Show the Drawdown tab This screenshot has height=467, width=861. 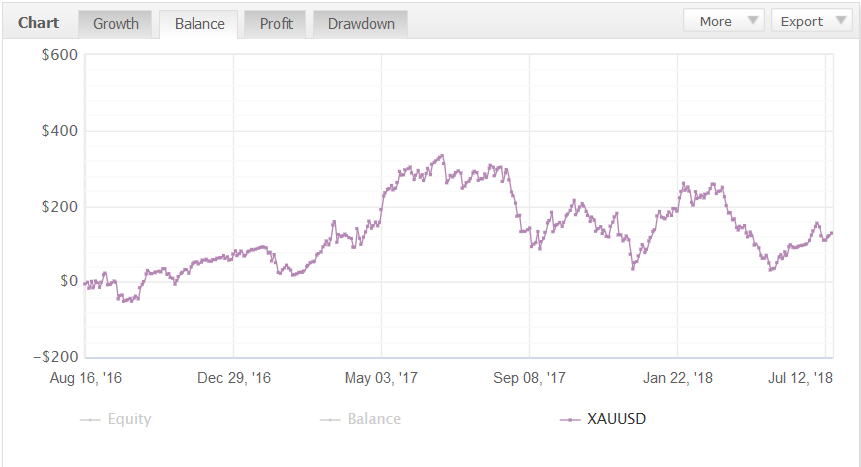coord(361,24)
